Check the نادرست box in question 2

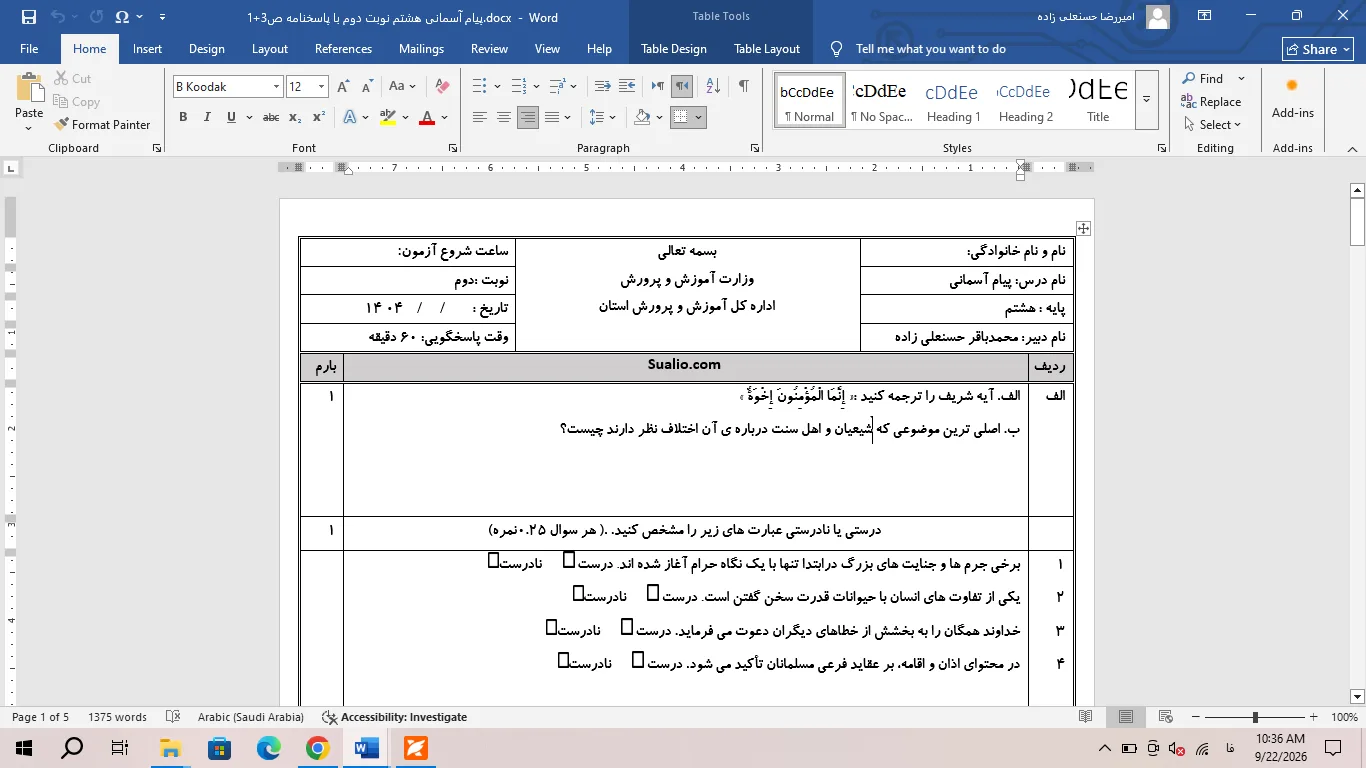[578, 593]
